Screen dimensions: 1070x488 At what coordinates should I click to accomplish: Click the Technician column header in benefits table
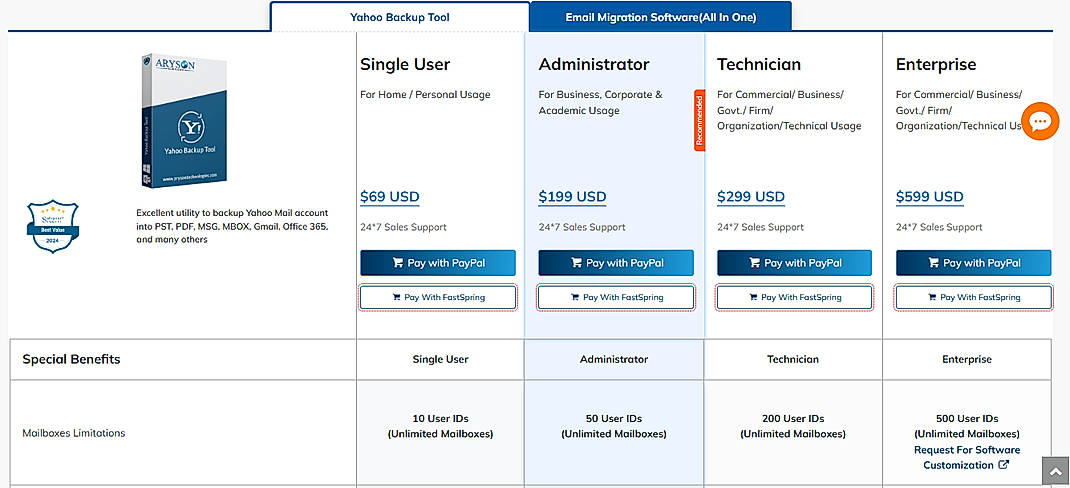click(793, 359)
